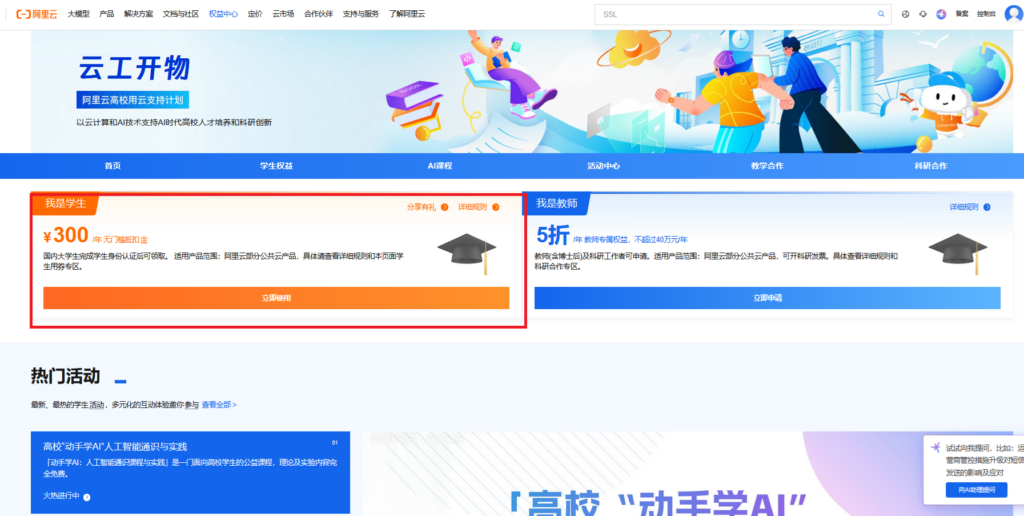Open the 文档与社区 menu
Viewport: 1024px width, 516px height.
(x=181, y=14)
